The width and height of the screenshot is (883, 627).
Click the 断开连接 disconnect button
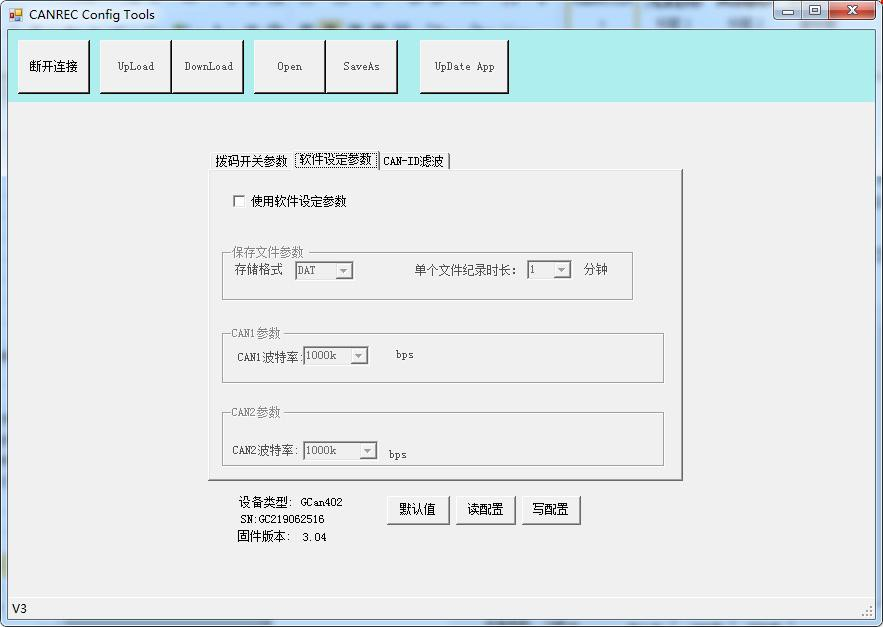pos(54,67)
